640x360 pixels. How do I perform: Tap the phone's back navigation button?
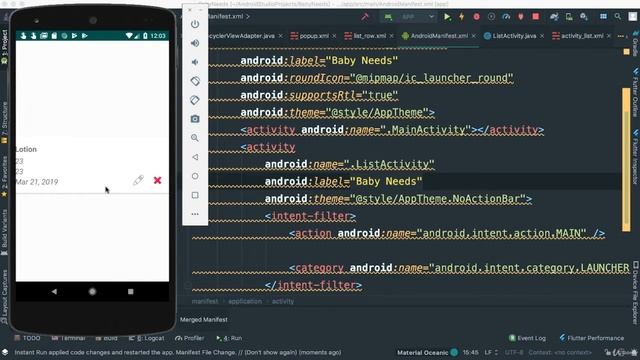coord(54,291)
